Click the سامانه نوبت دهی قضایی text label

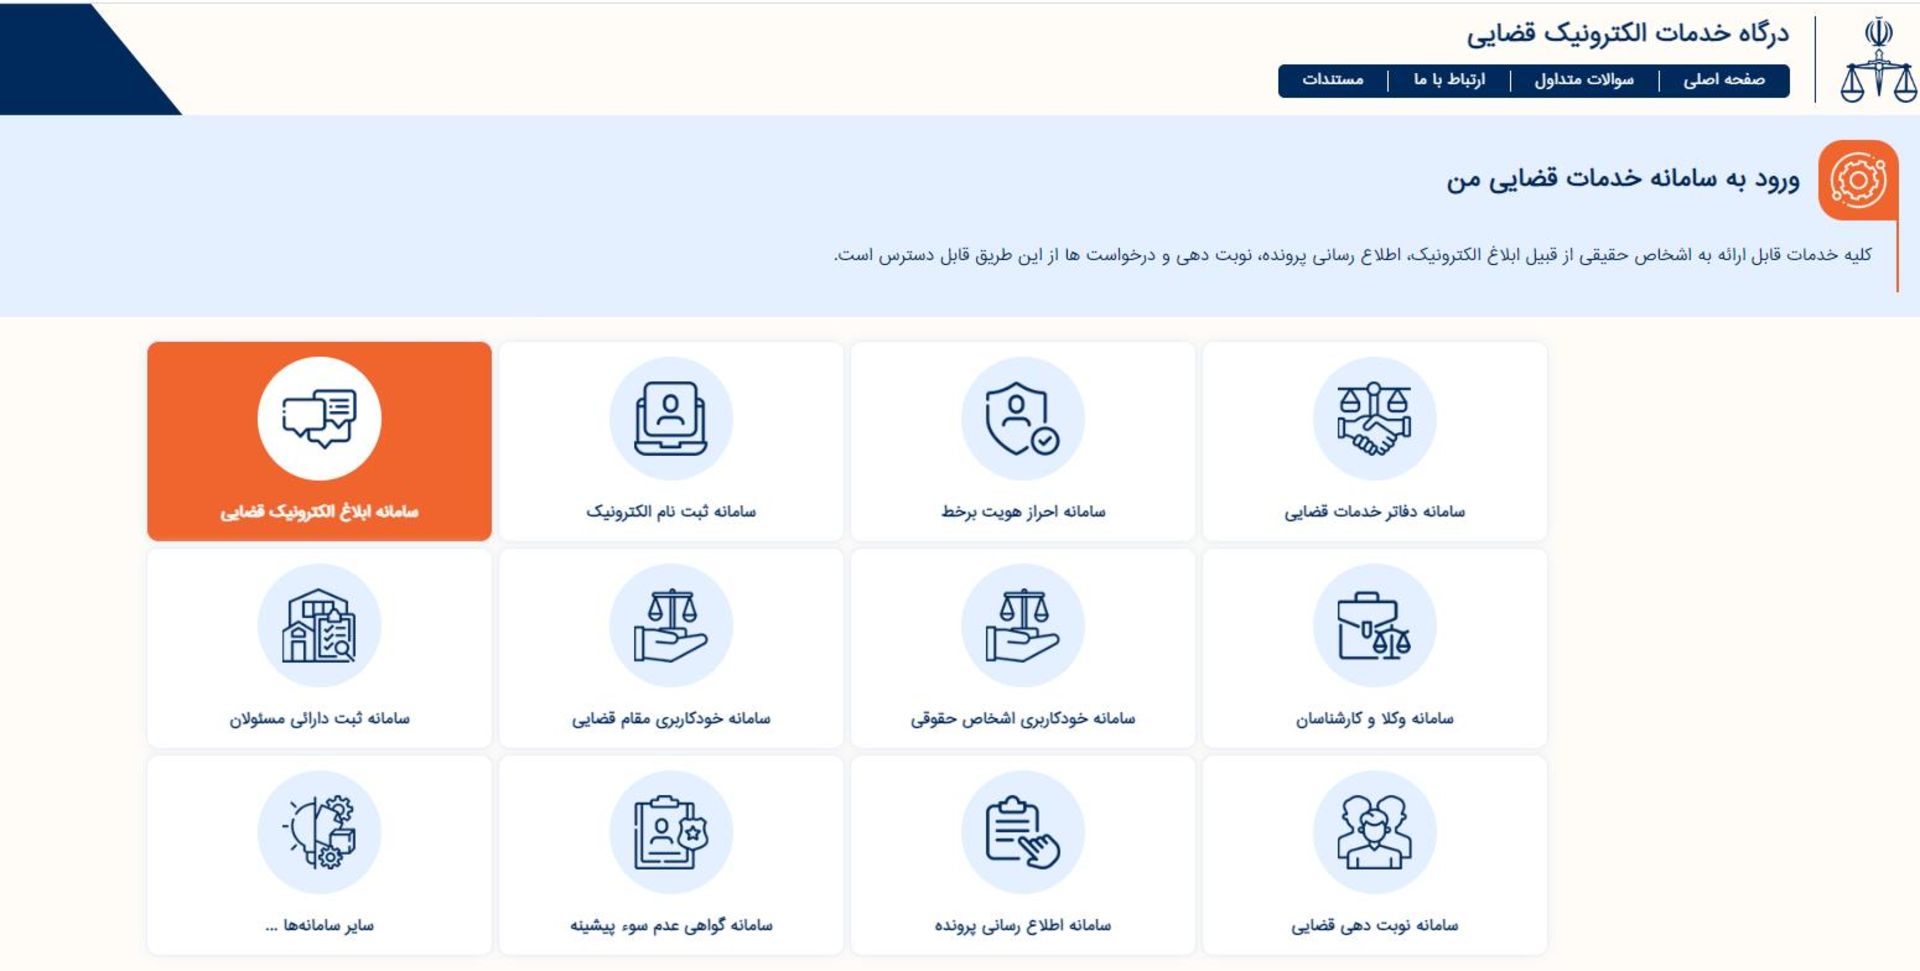pos(1374,926)
